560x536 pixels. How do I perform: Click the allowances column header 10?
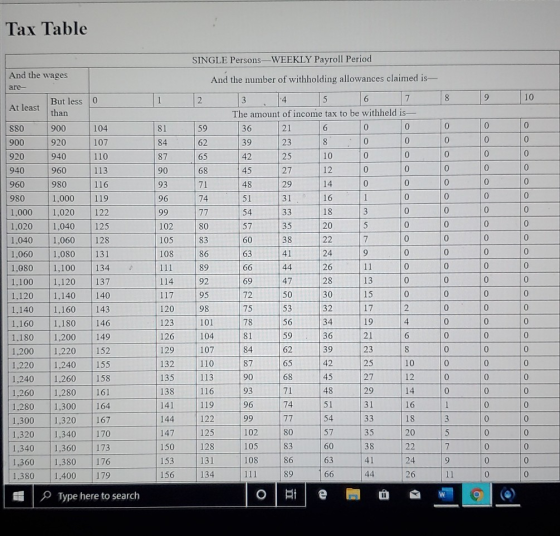click(529, 97)
